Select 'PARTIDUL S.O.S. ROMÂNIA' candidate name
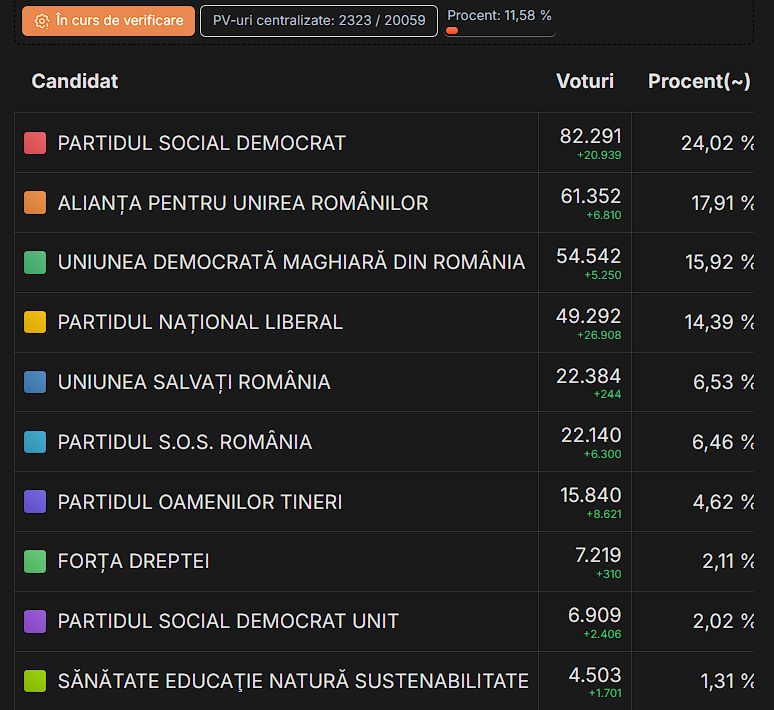Screen dimensions: 774x710 [x=185, y=442]
